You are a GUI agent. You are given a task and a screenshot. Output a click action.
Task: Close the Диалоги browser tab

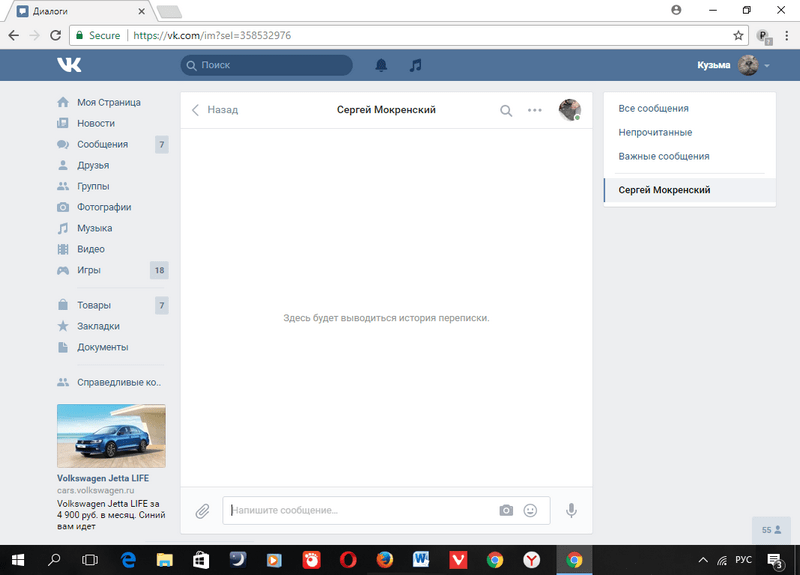pos(141,11)
